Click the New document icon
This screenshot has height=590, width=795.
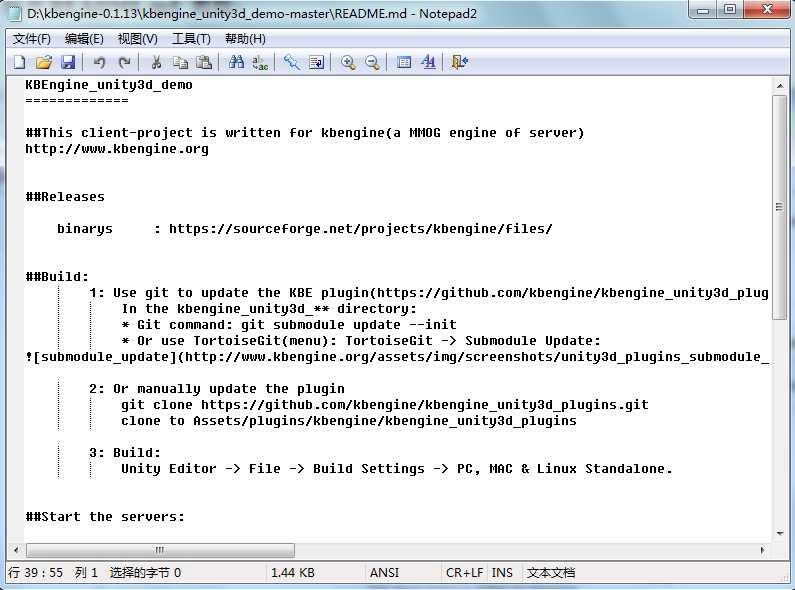19,62
